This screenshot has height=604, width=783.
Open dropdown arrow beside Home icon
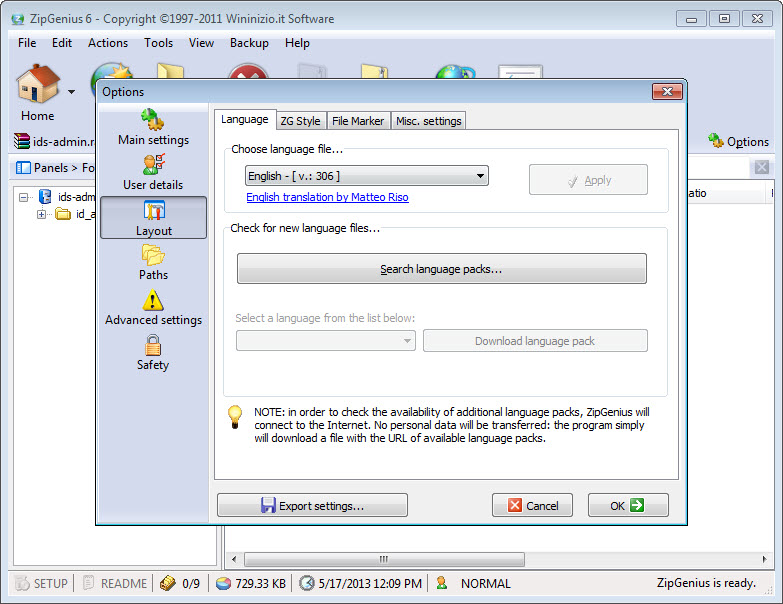71,92
